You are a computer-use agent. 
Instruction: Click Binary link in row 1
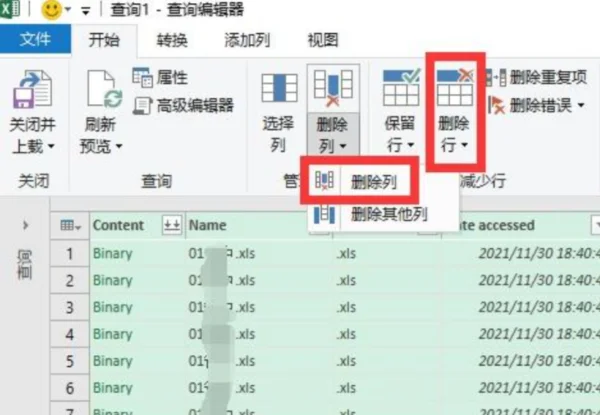click(112, 254)
